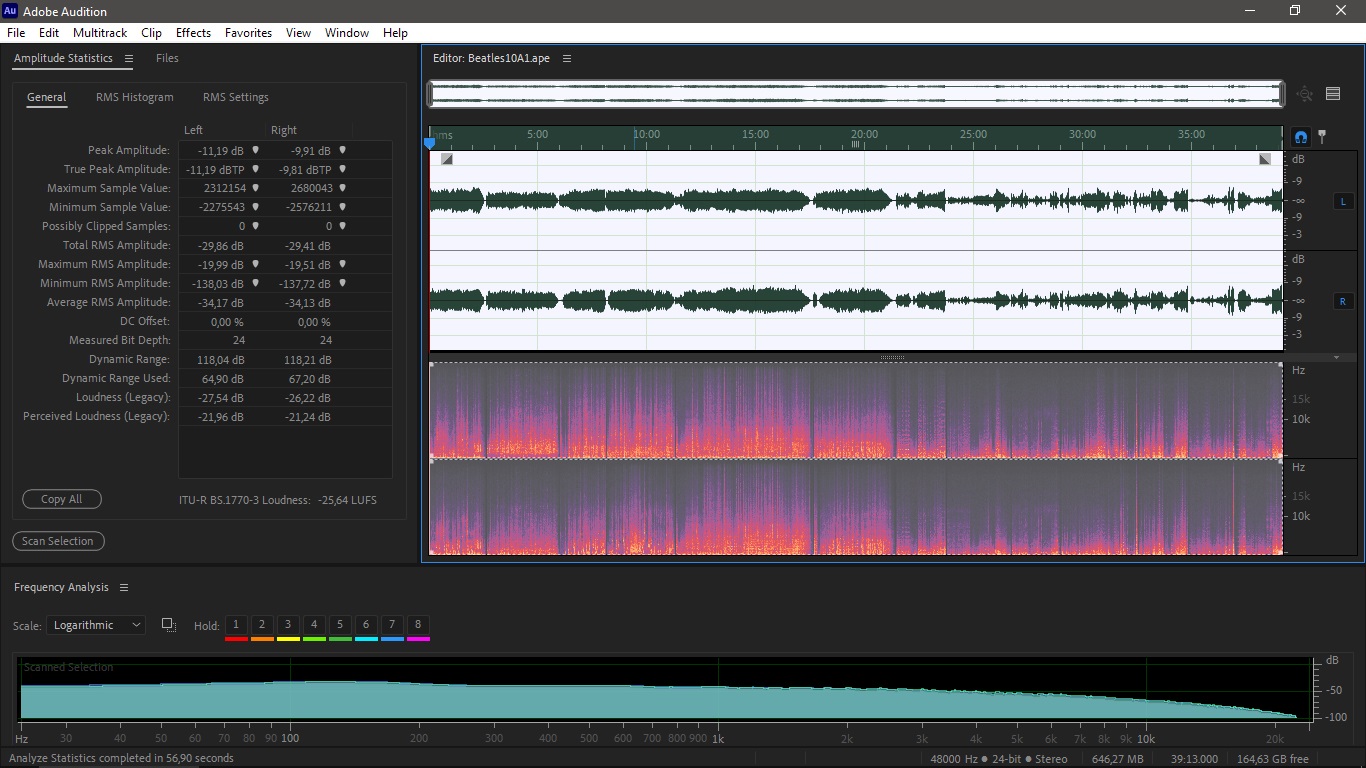Open the Amplitude Statistics panel menu
This screenshot has height=768, width=1366.
pos(128,59)
